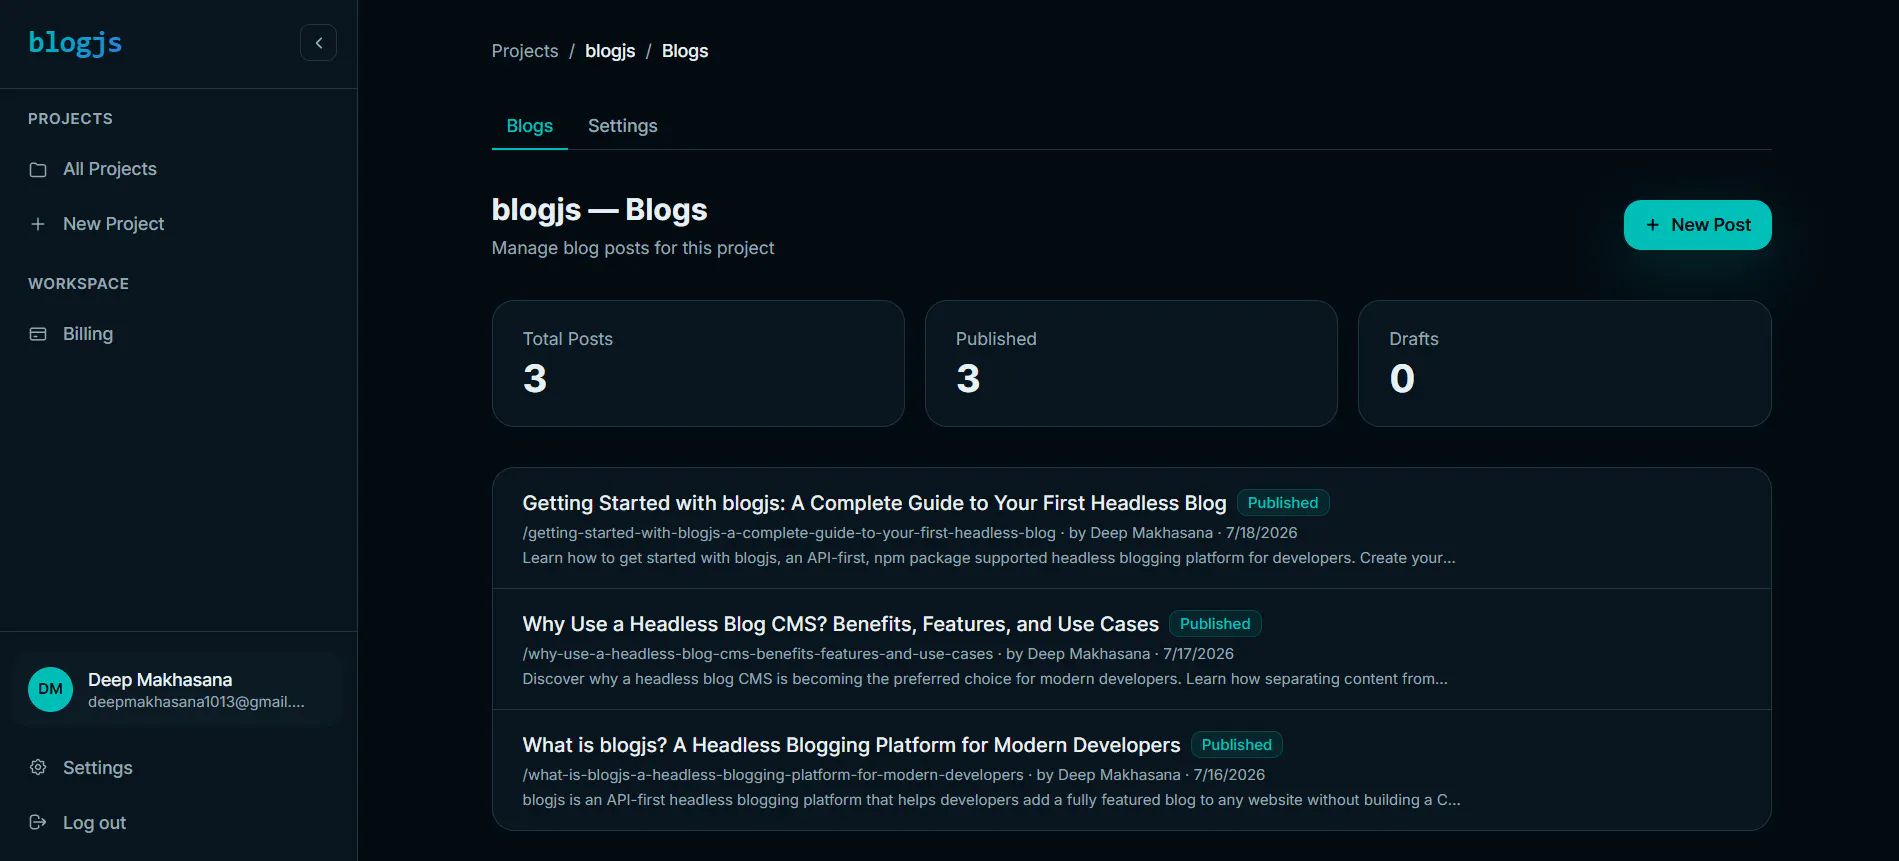
Task: Click the getting-started slug and date line
Action: pyautogui.click(x=910, y=533)
